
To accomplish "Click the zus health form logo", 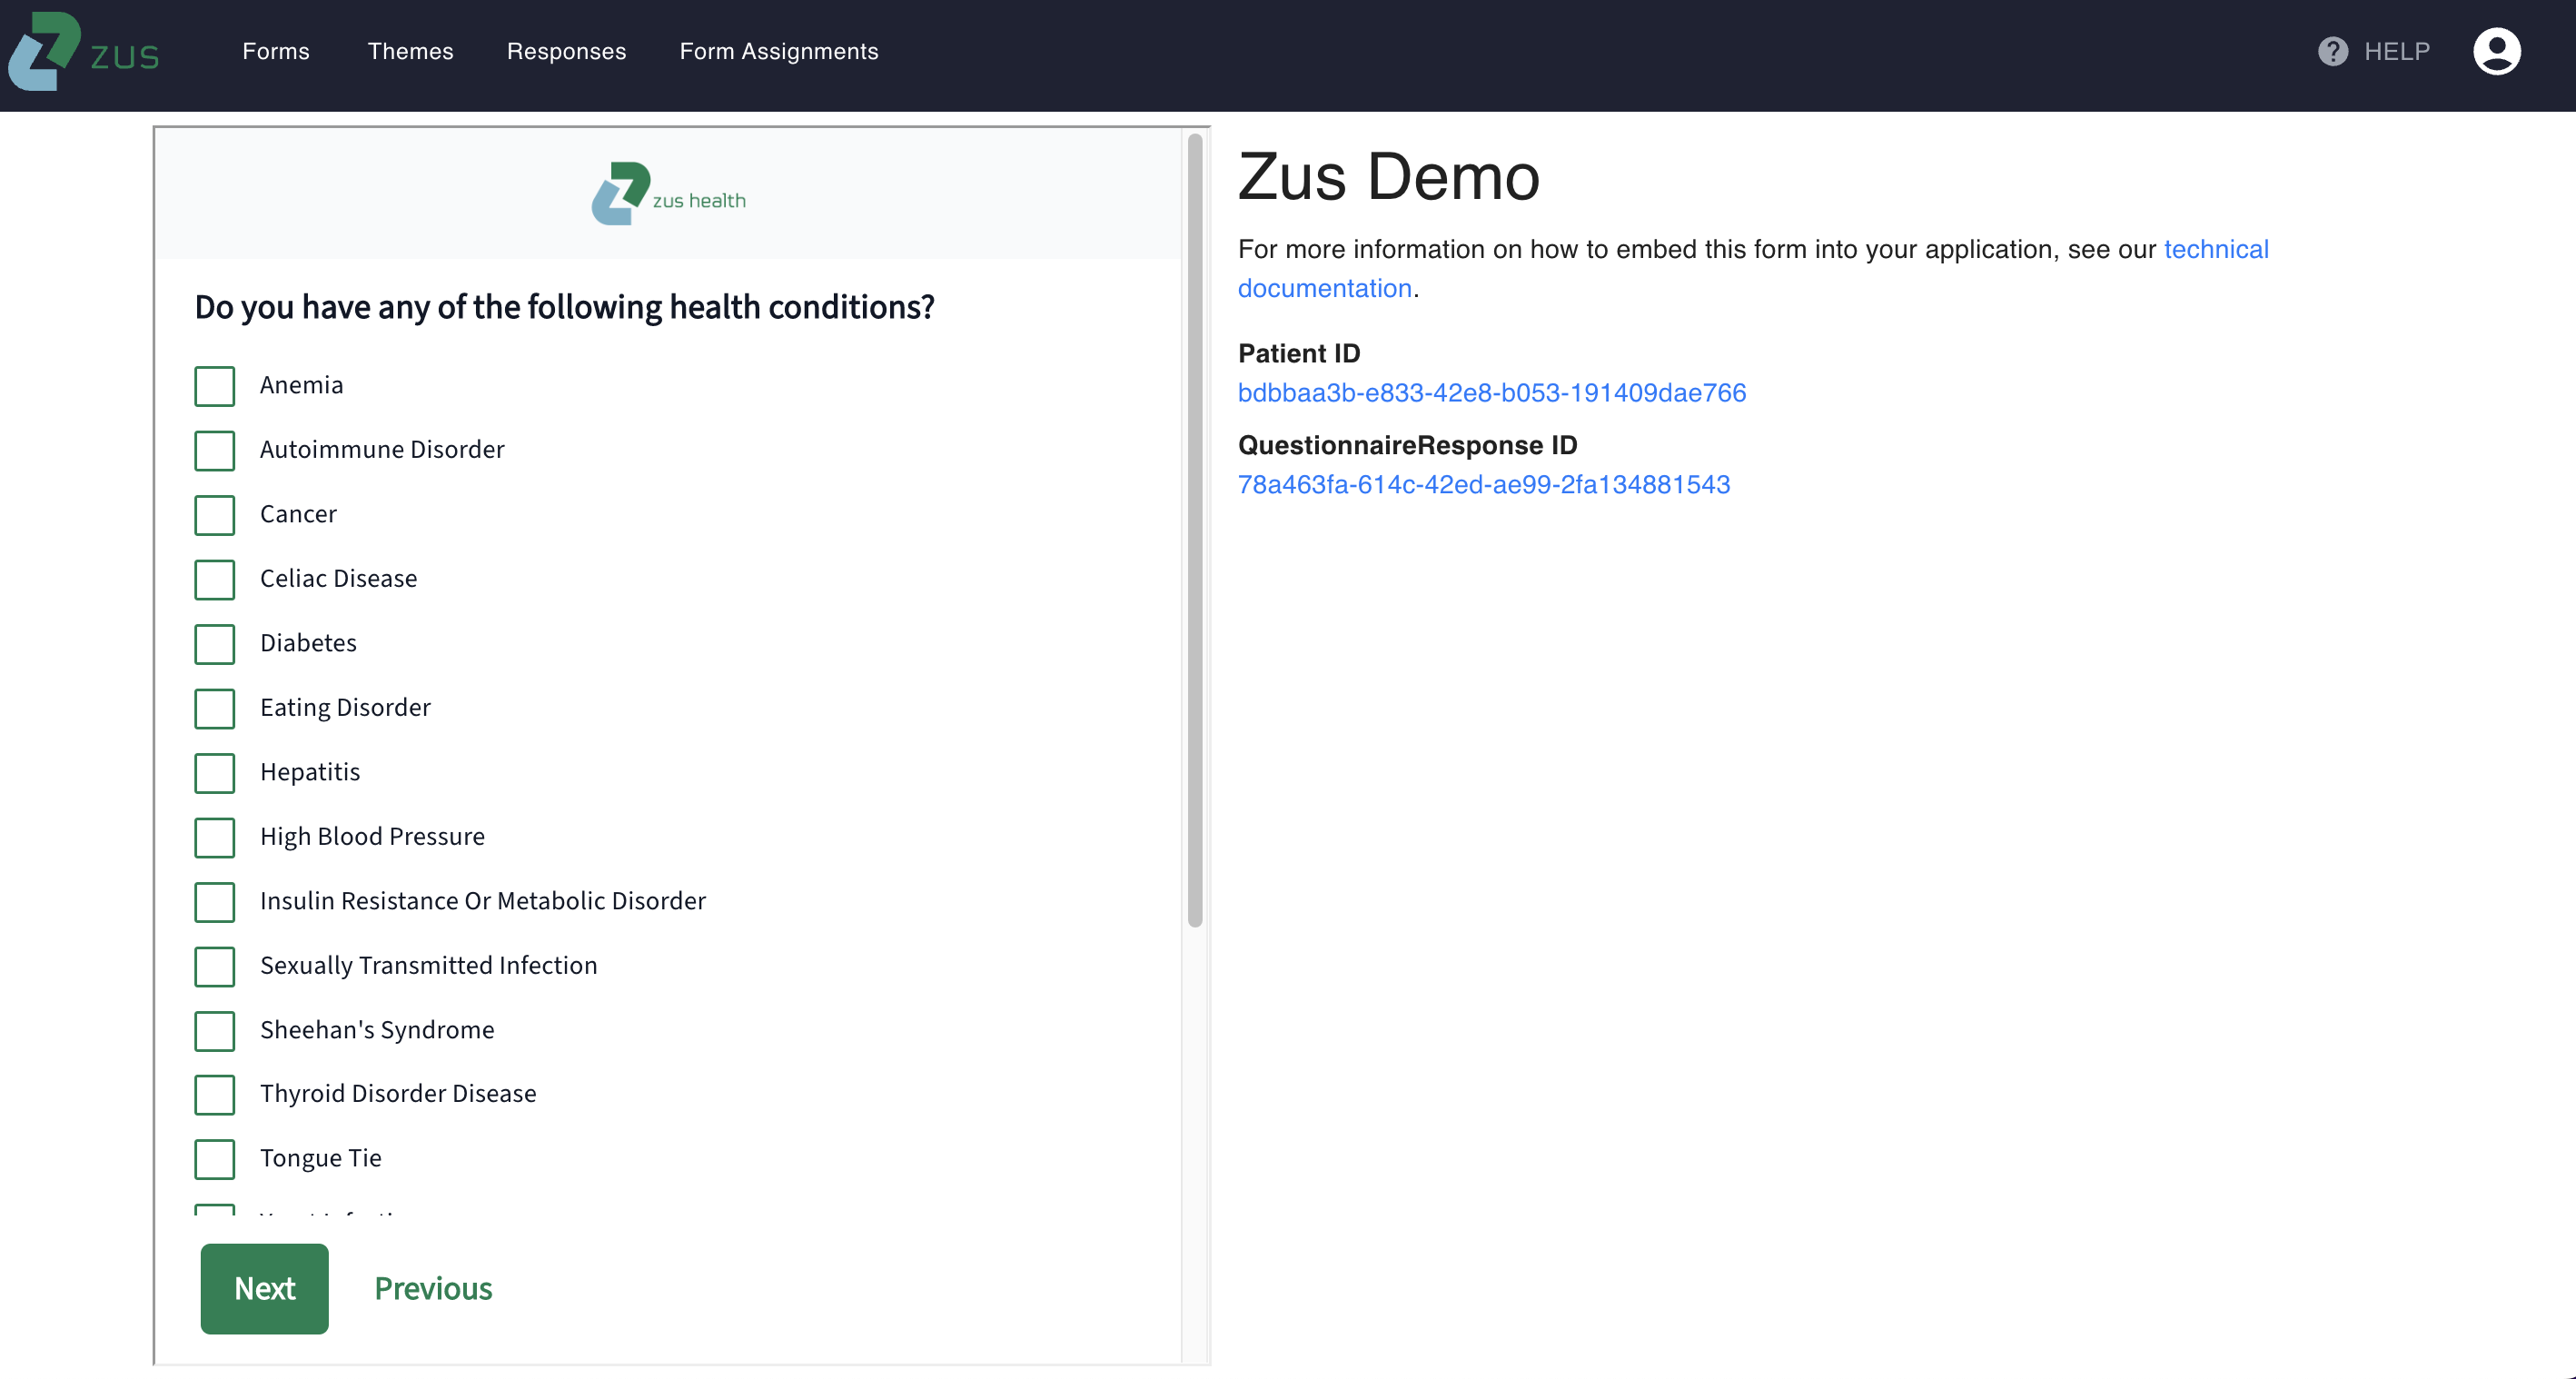I will 668,194.
